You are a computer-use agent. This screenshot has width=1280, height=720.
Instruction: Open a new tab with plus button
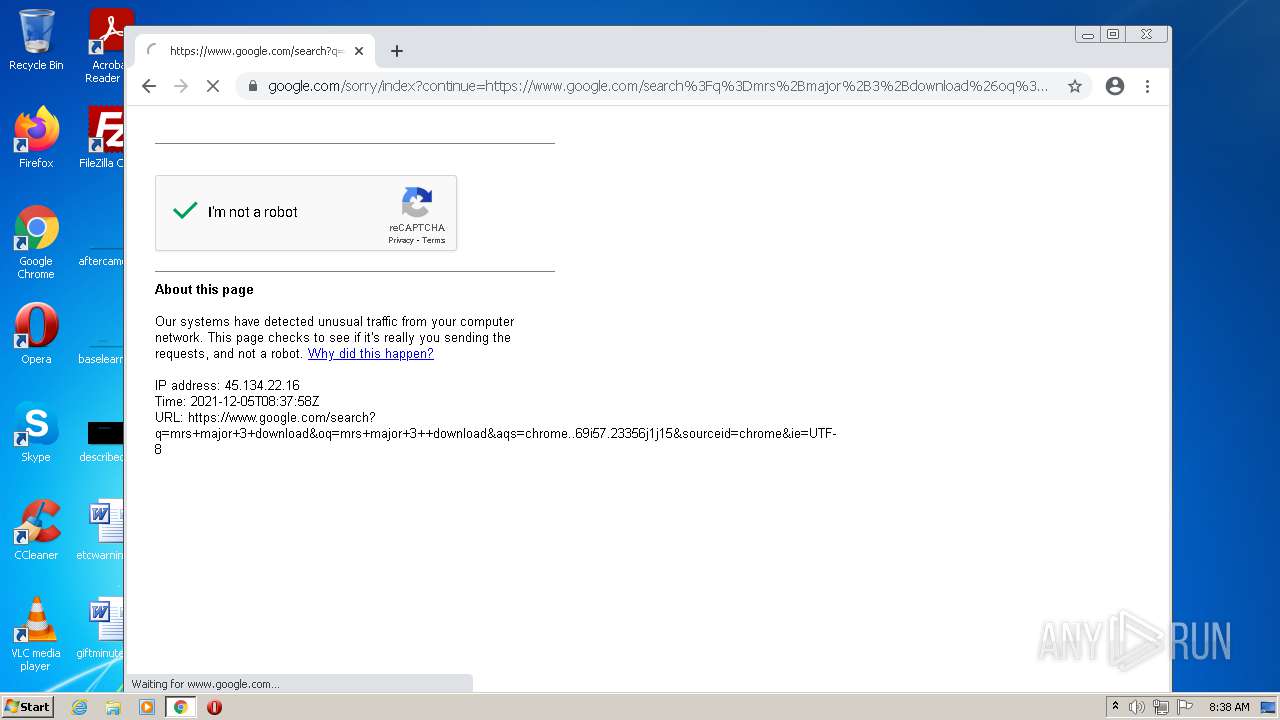click(397, 51)
